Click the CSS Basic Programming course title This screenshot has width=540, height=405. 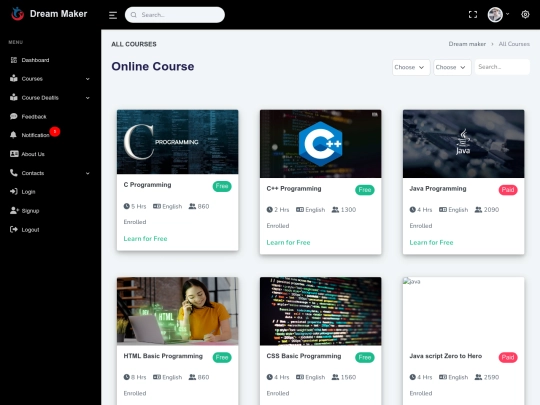[304, 356]
